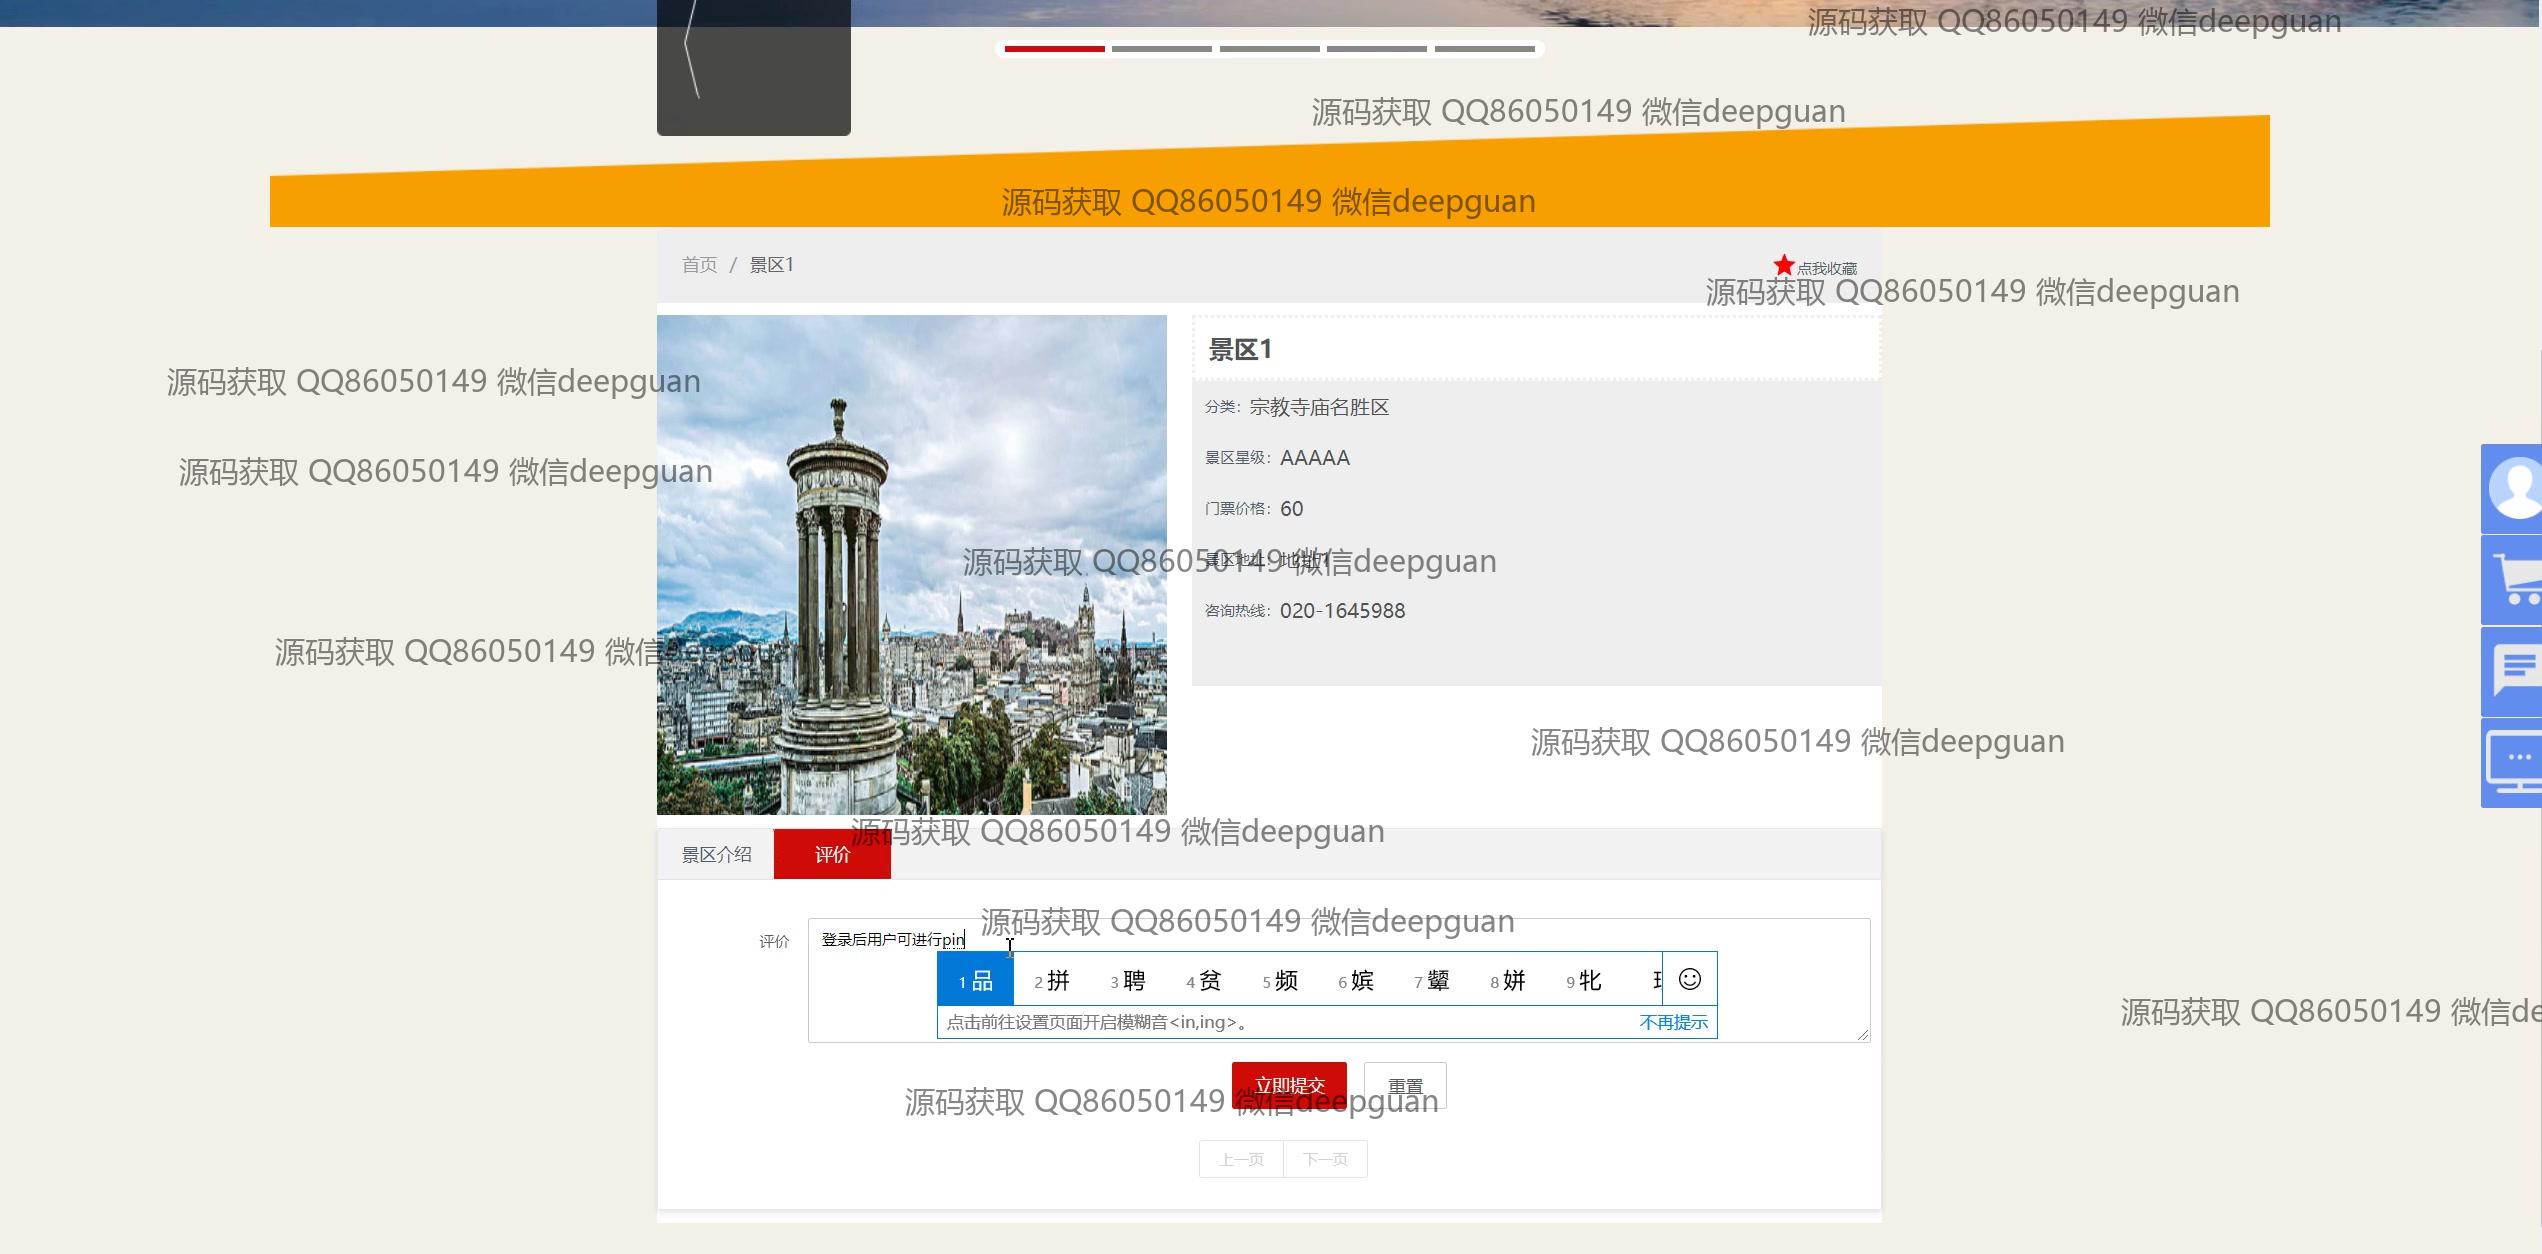Choose IME candidate 2 拼
The height and width of the screenshot is (1254, 2542).
[x=1052, y=980]
